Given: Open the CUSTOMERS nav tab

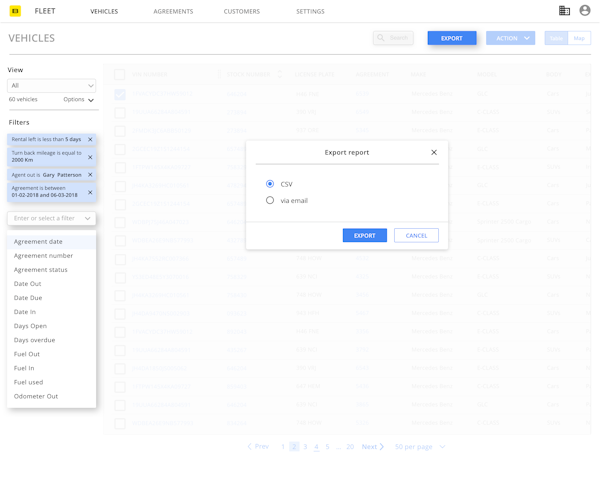Looking at the screenshot, I should [x=242, y=11].
